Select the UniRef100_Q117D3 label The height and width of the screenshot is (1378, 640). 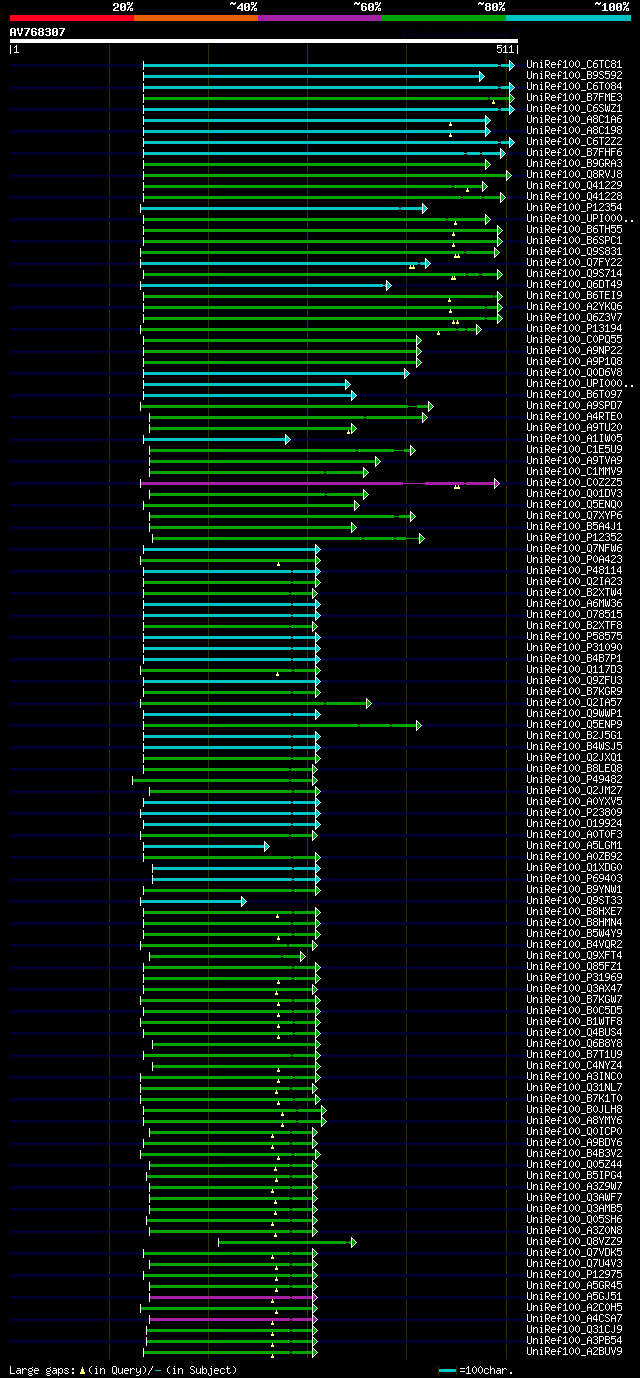(x=574, y=670)
